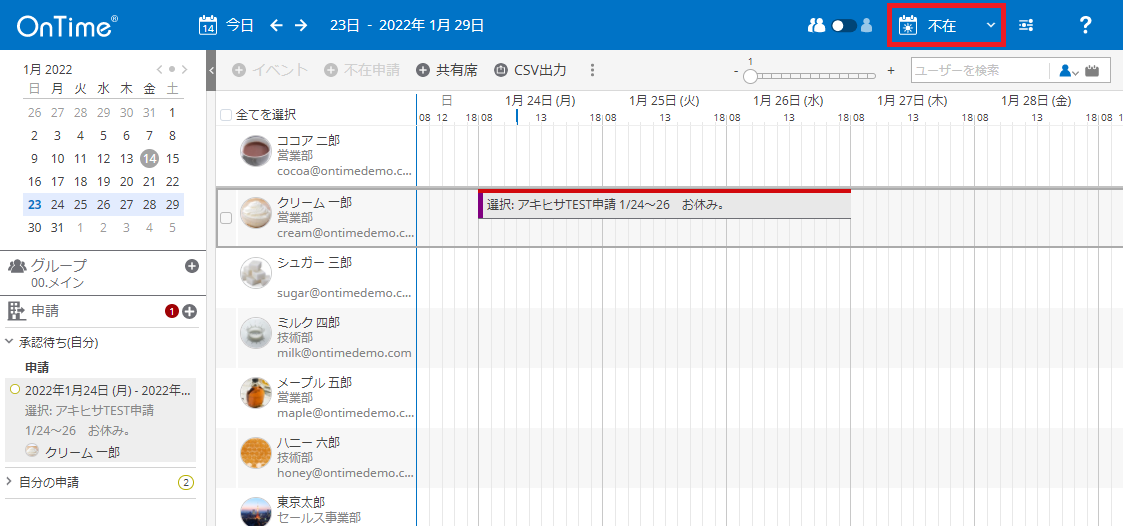1123x526 pixels.
Task: Click the mini calendar today dot
Action: [172, 70]
